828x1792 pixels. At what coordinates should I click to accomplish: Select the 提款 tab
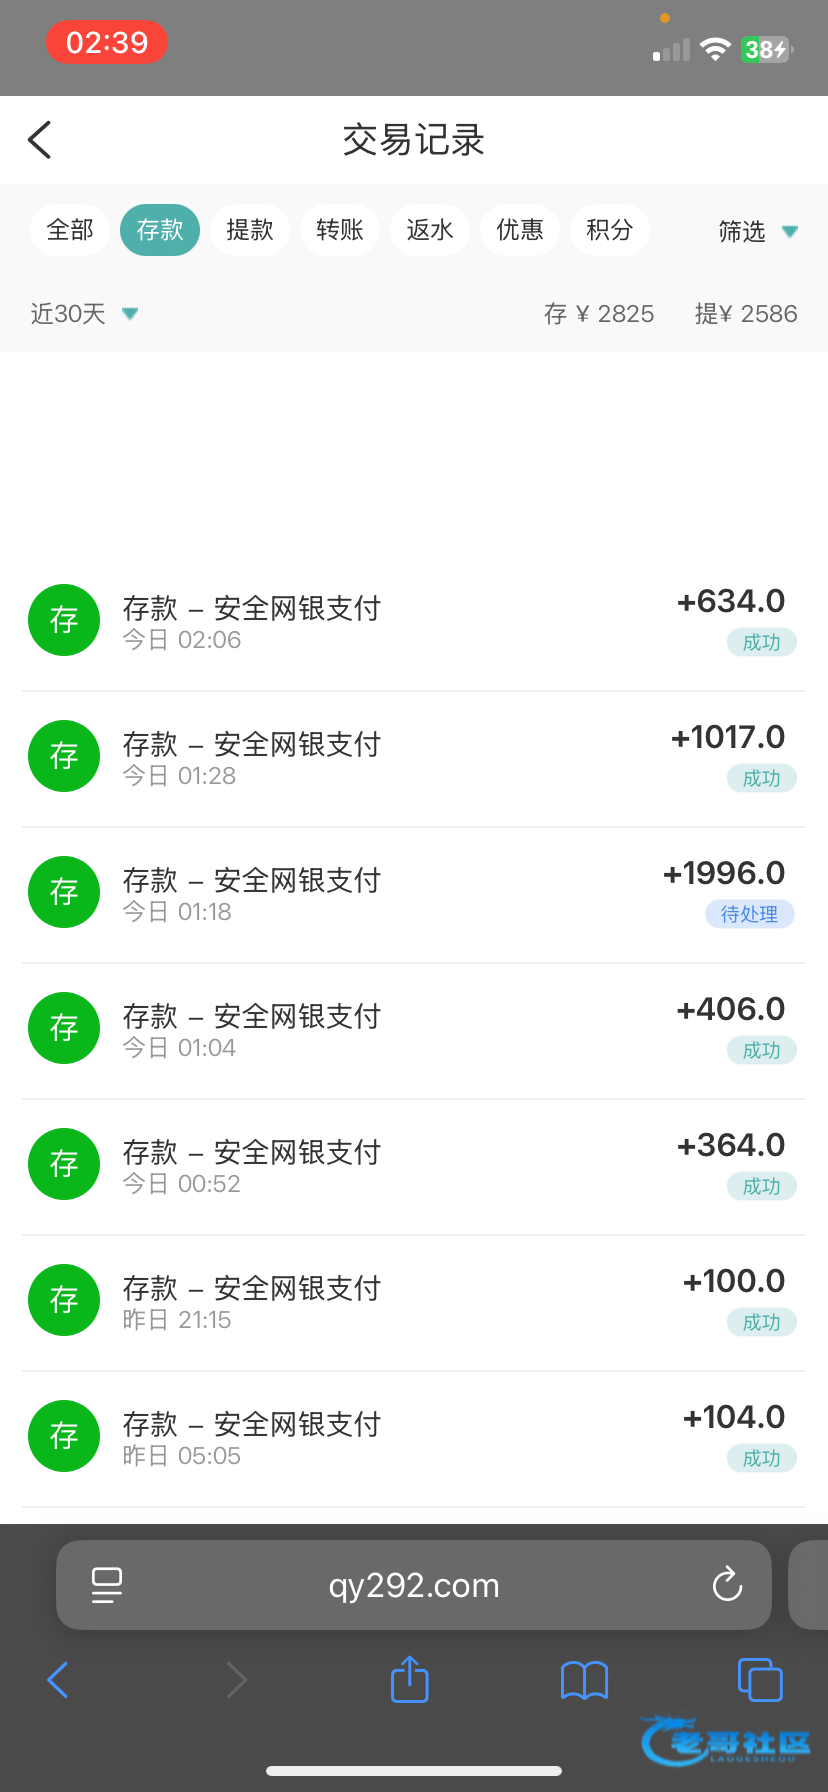[250, 230]
